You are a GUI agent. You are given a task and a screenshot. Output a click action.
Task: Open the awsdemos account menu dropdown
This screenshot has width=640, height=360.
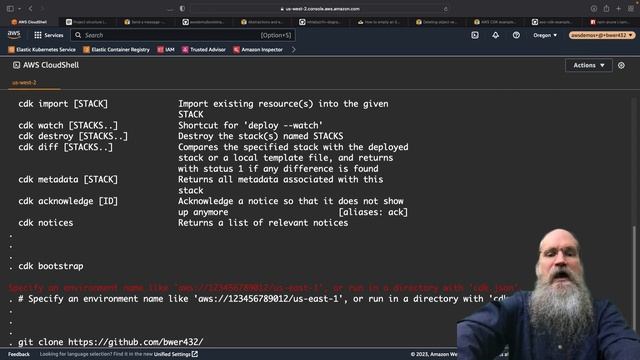(602, 35)
